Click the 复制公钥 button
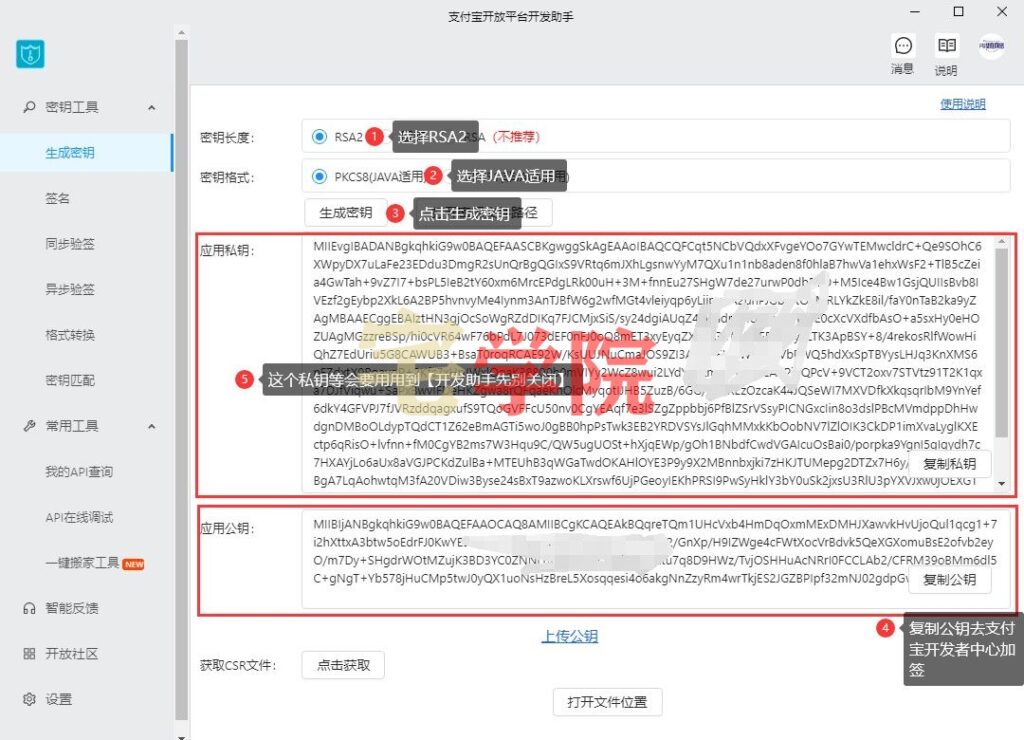Viewport: 1024px width, 740px height. 950,579
